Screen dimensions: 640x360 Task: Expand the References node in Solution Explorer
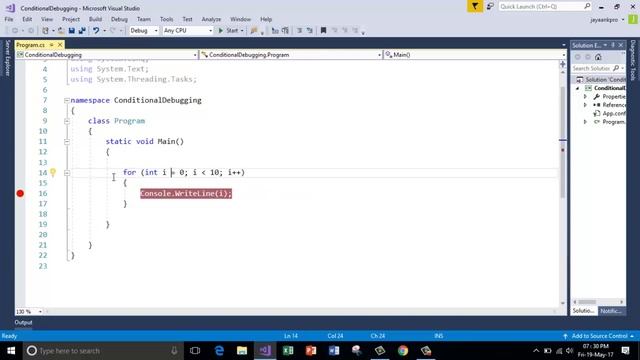tap(585, 105)
